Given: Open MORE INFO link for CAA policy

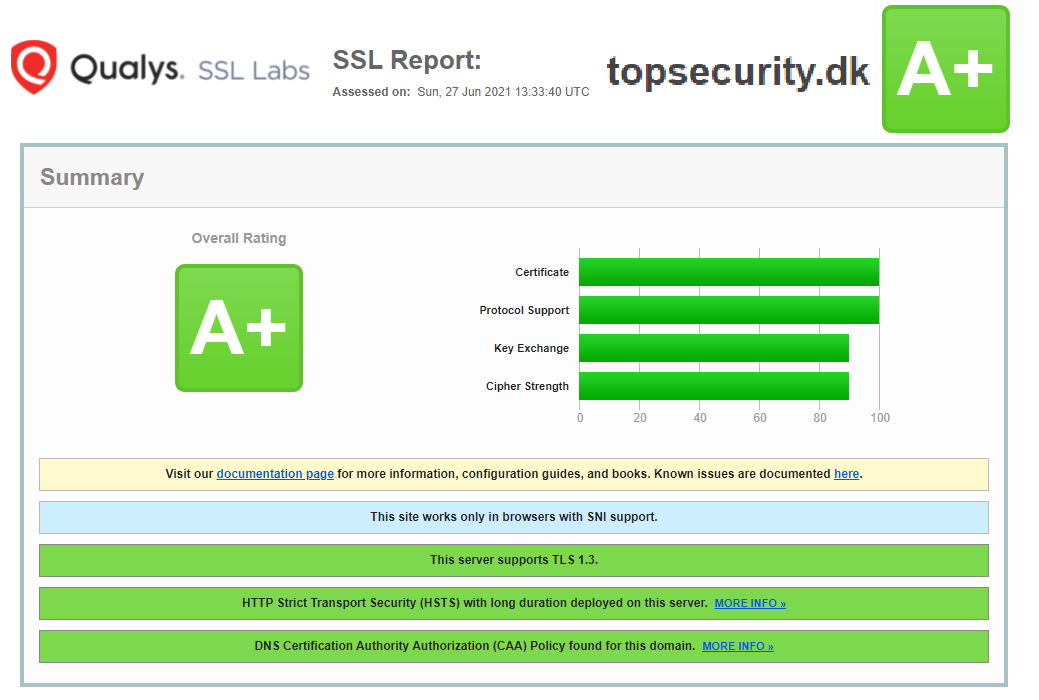Looking at the screenshot, I should pyautogui.click(x=738, y=646).
